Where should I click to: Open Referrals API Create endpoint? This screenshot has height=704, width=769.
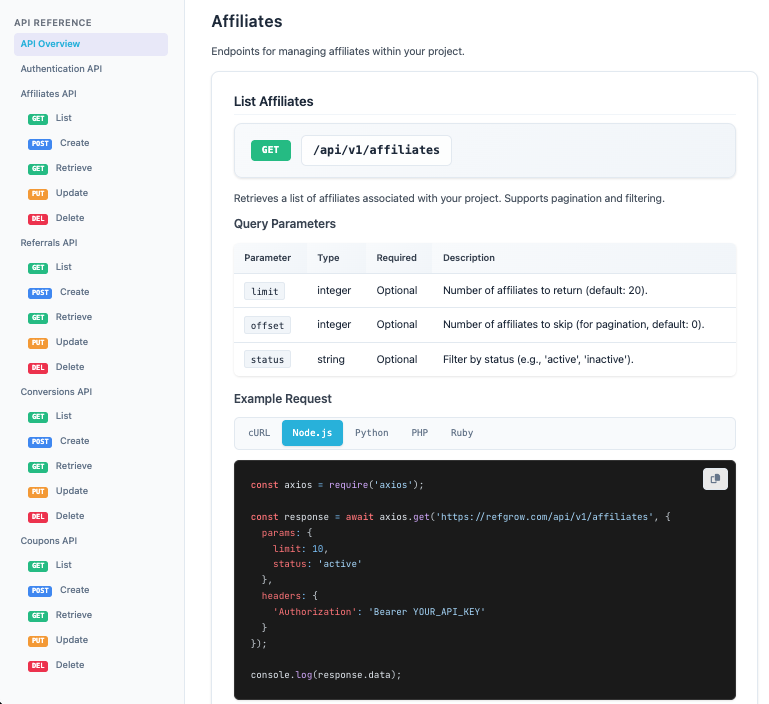pos(59,292)
